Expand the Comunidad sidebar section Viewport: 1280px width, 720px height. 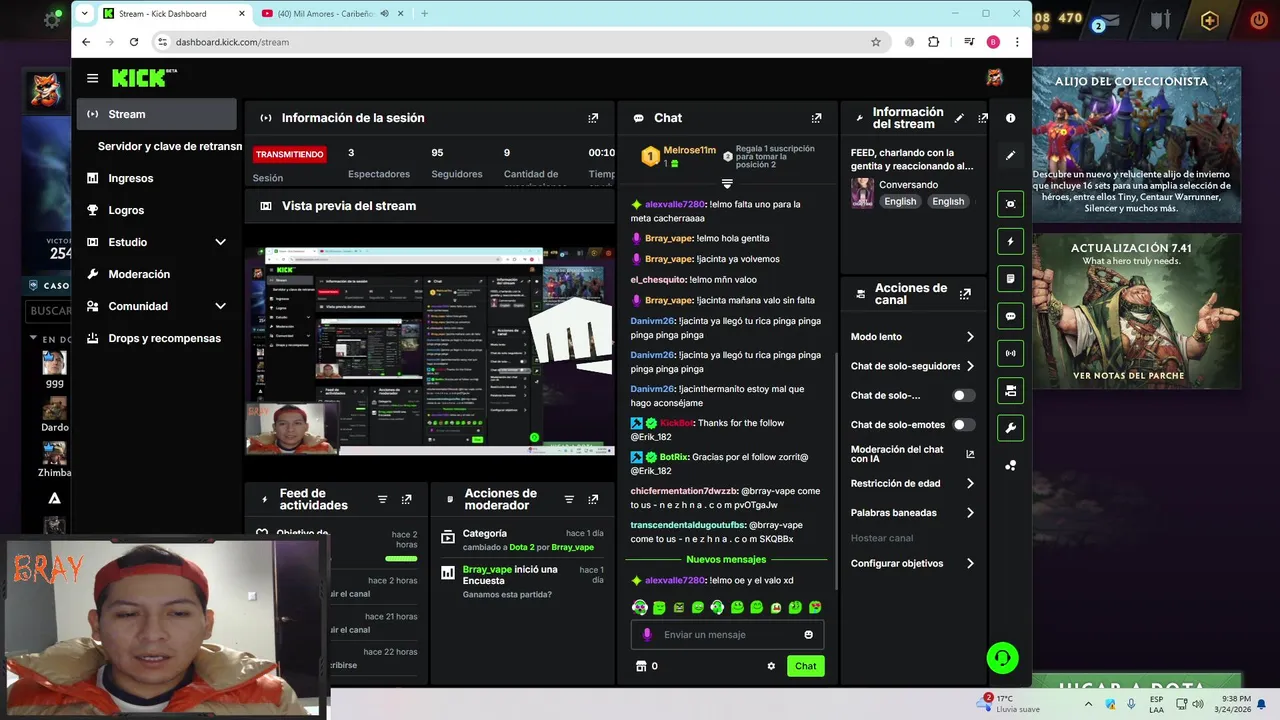pos(220,306)
